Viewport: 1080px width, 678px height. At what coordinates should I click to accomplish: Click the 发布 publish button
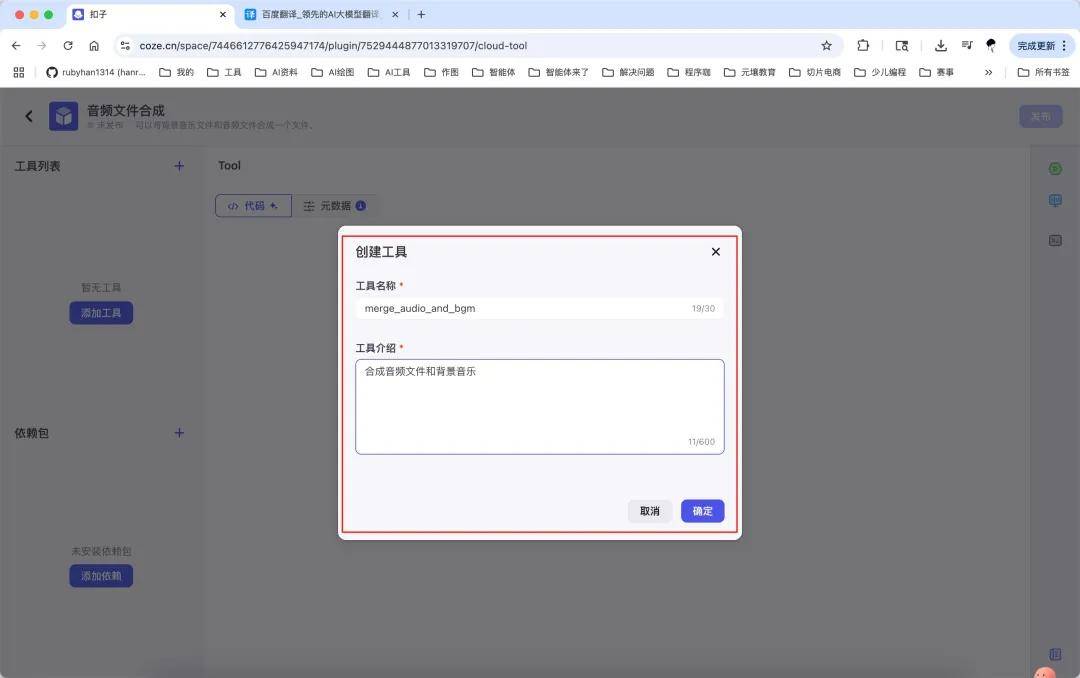tap(1040, 116)
